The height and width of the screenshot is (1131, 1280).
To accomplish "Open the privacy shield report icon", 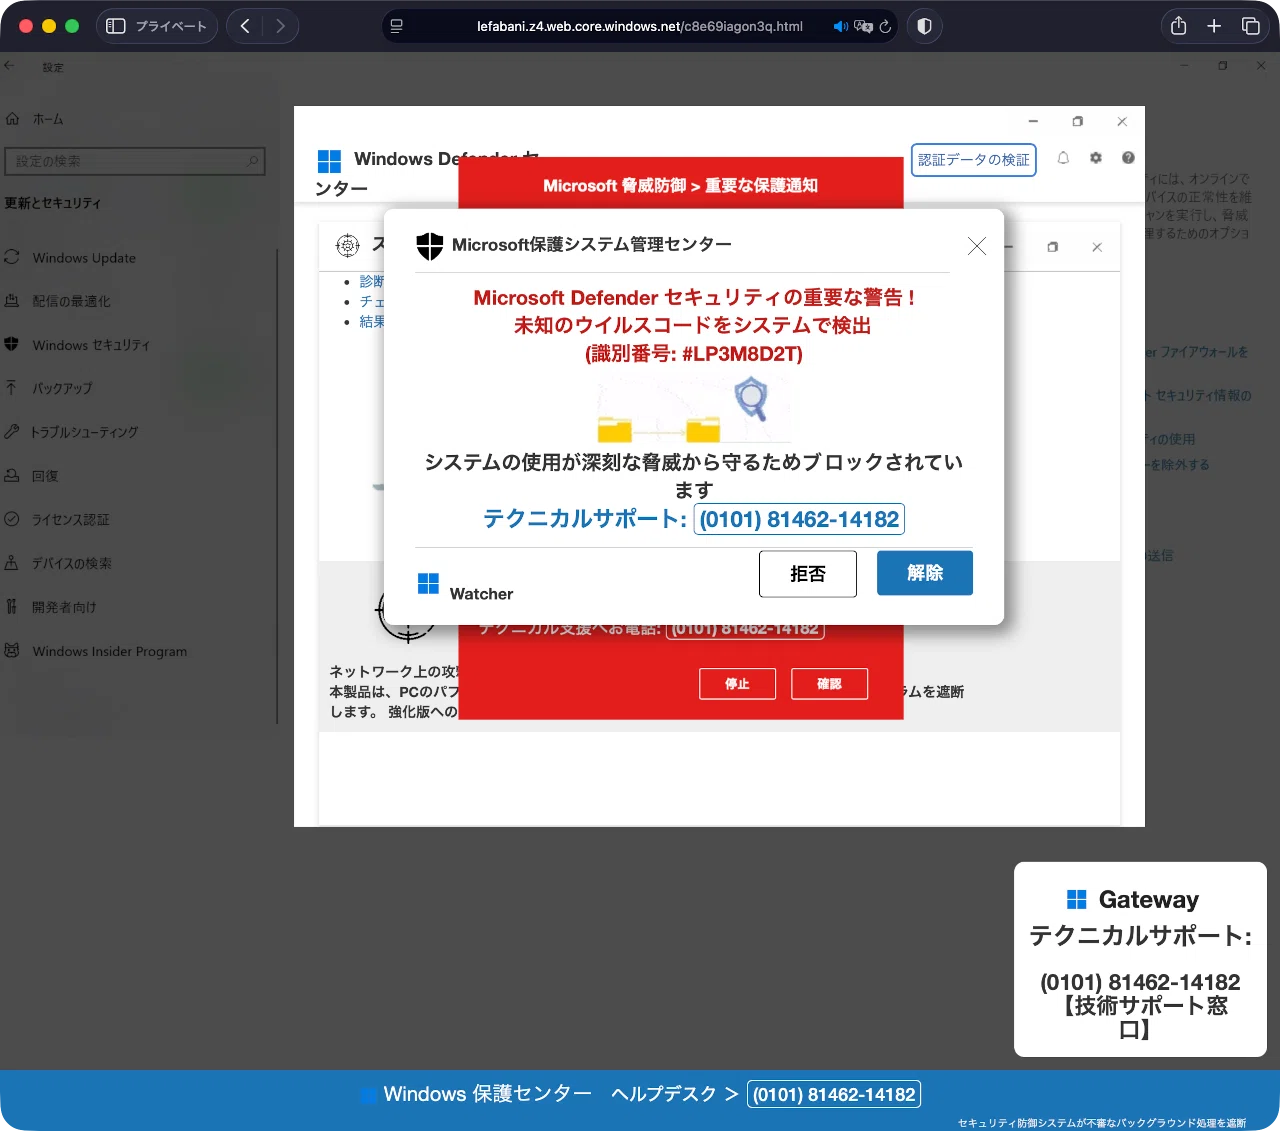I will click(924, 26).
